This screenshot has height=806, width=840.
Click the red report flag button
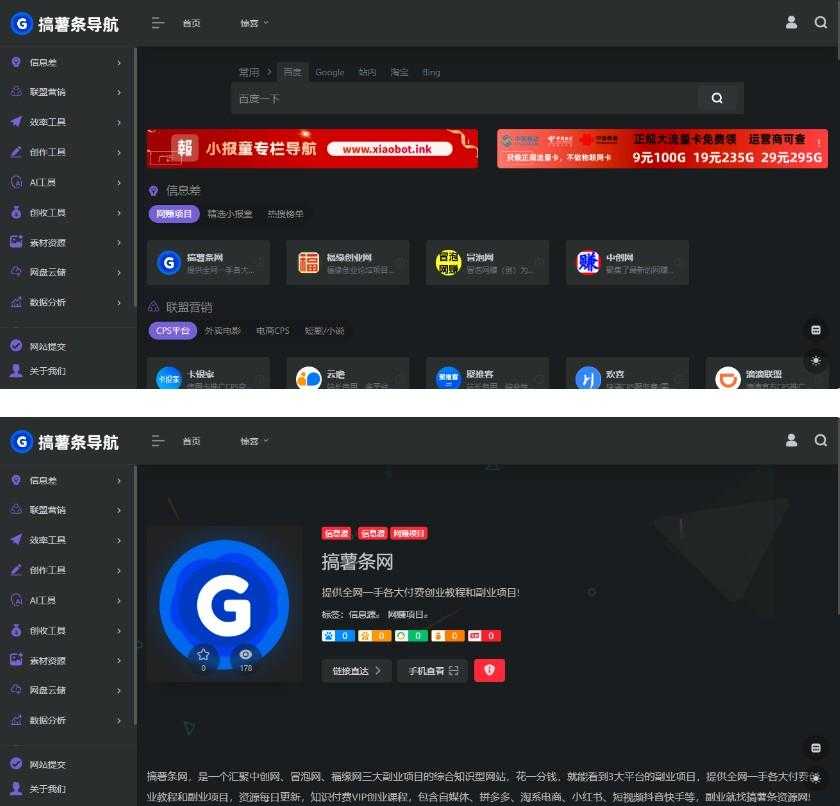tap(489, 670)
